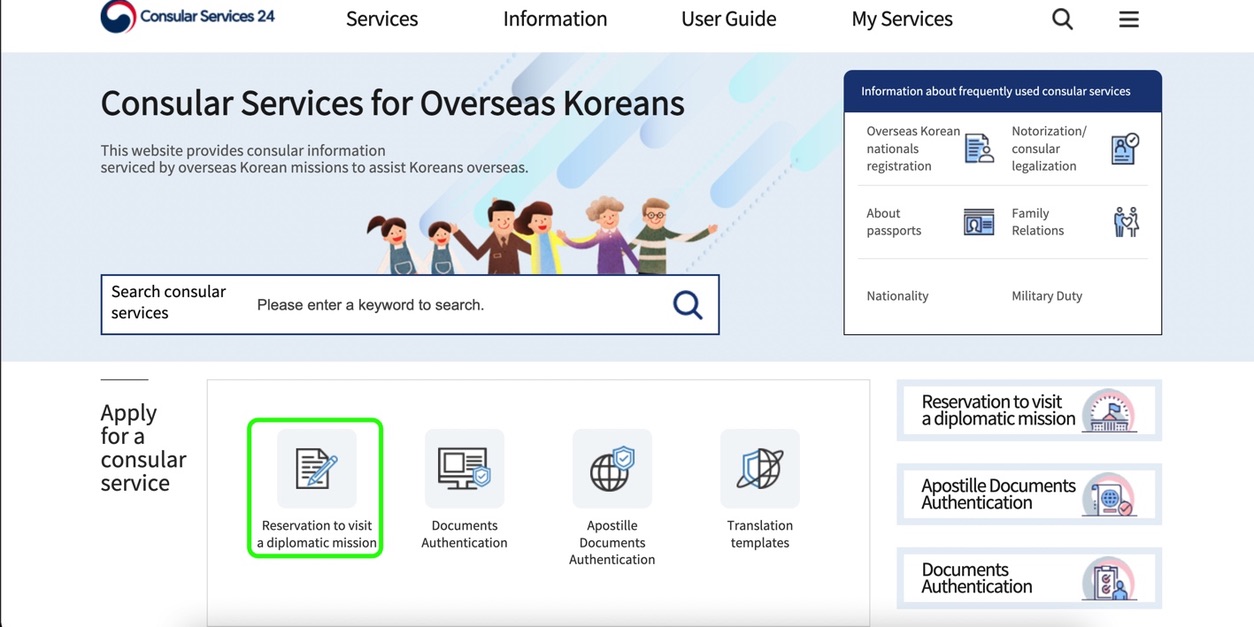Open the Military Duty link
1254x627 pixels.
coord(1046,295)
